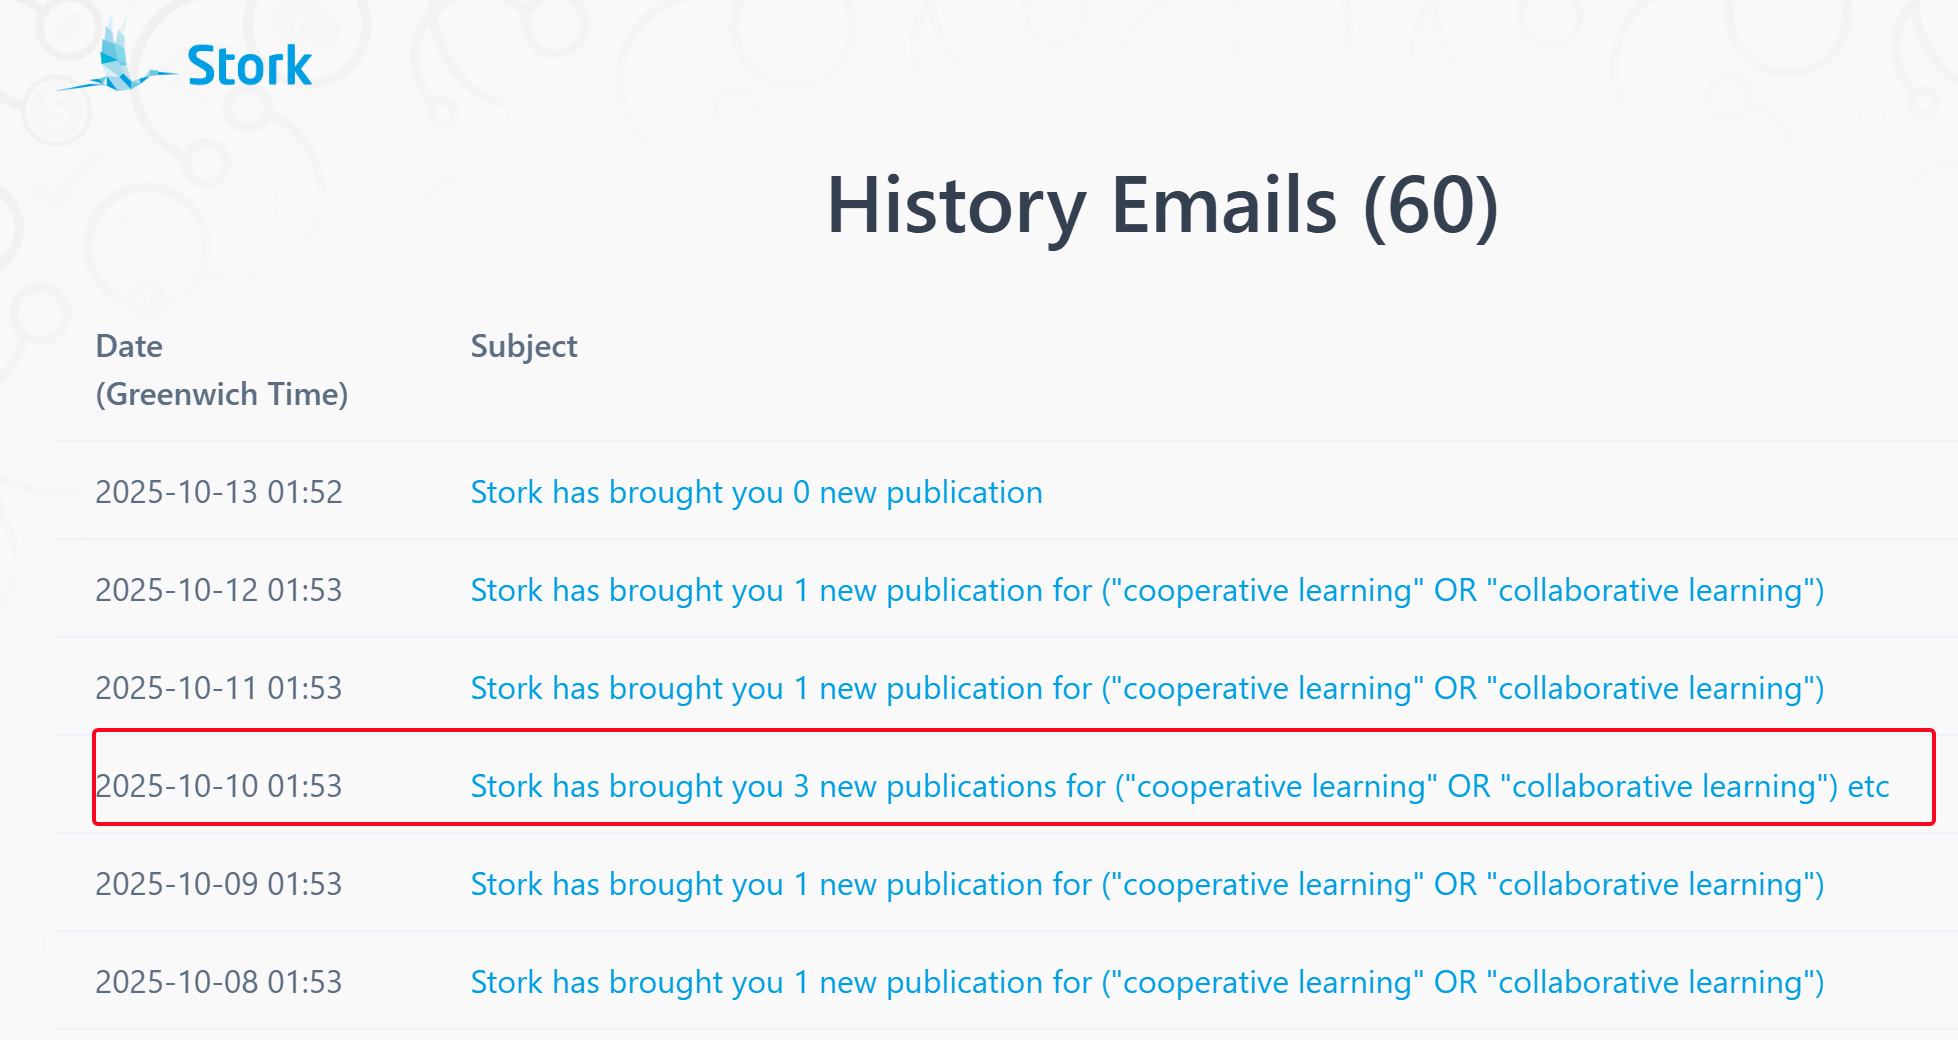1958x1040 pixels.
Task: Click the 2025-10-10 01:53 date cell
Action: click(x=219, y=786)
